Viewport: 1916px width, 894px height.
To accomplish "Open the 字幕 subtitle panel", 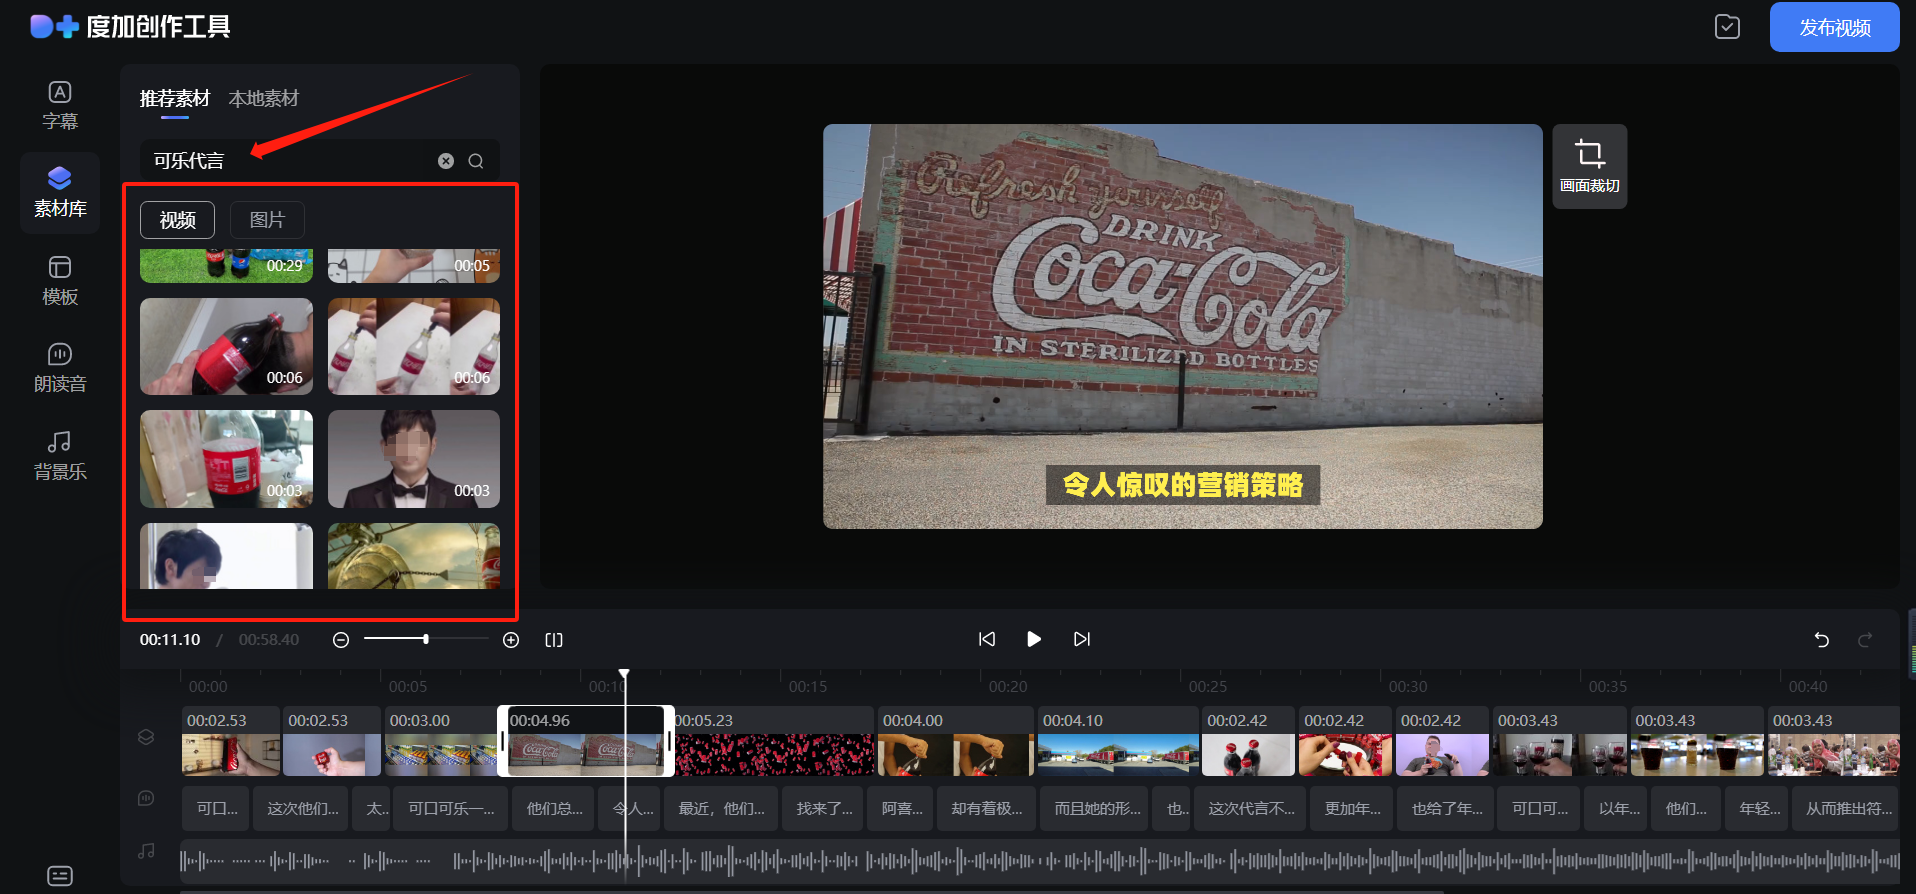I will pyautogui.click(x=60, y=106).
